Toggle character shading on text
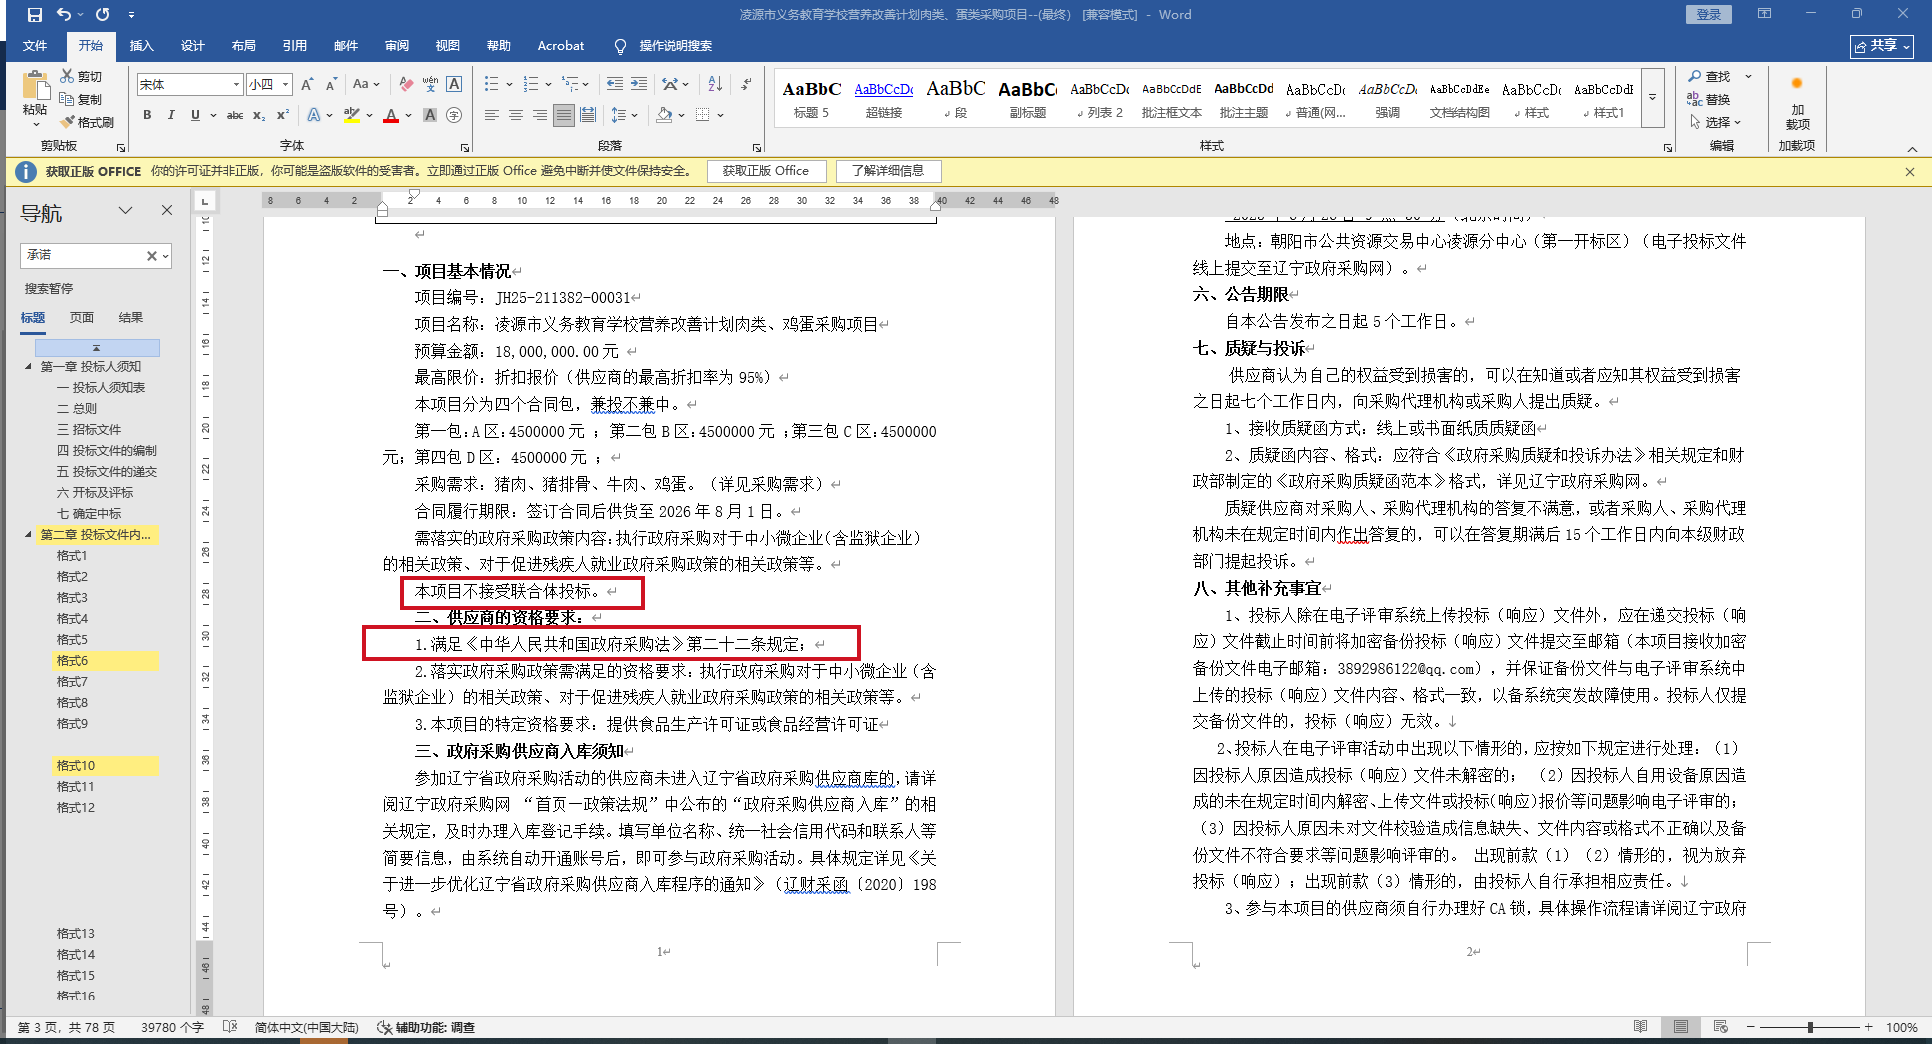Viewport: 1932px width, 1044px height. [x=430, y=115]
